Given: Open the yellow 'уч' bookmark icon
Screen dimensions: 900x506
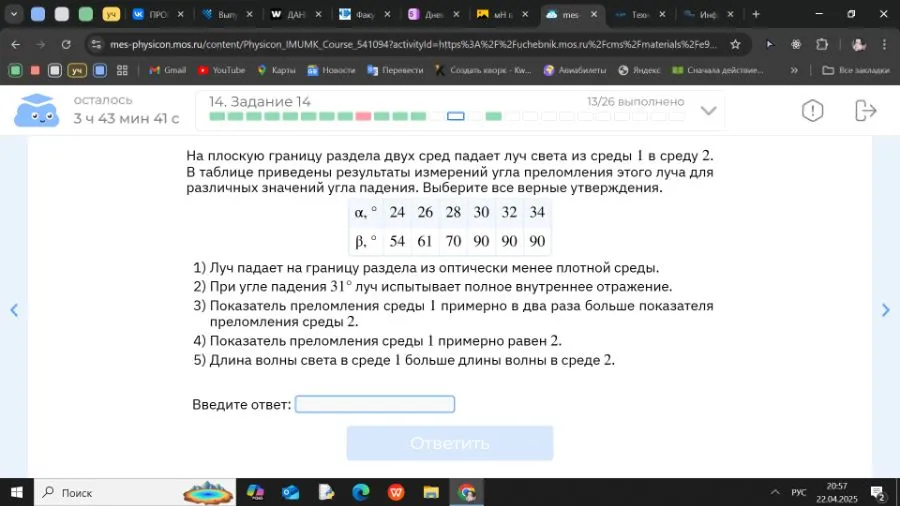Looking at the screenshot, I should pos(77,70).
